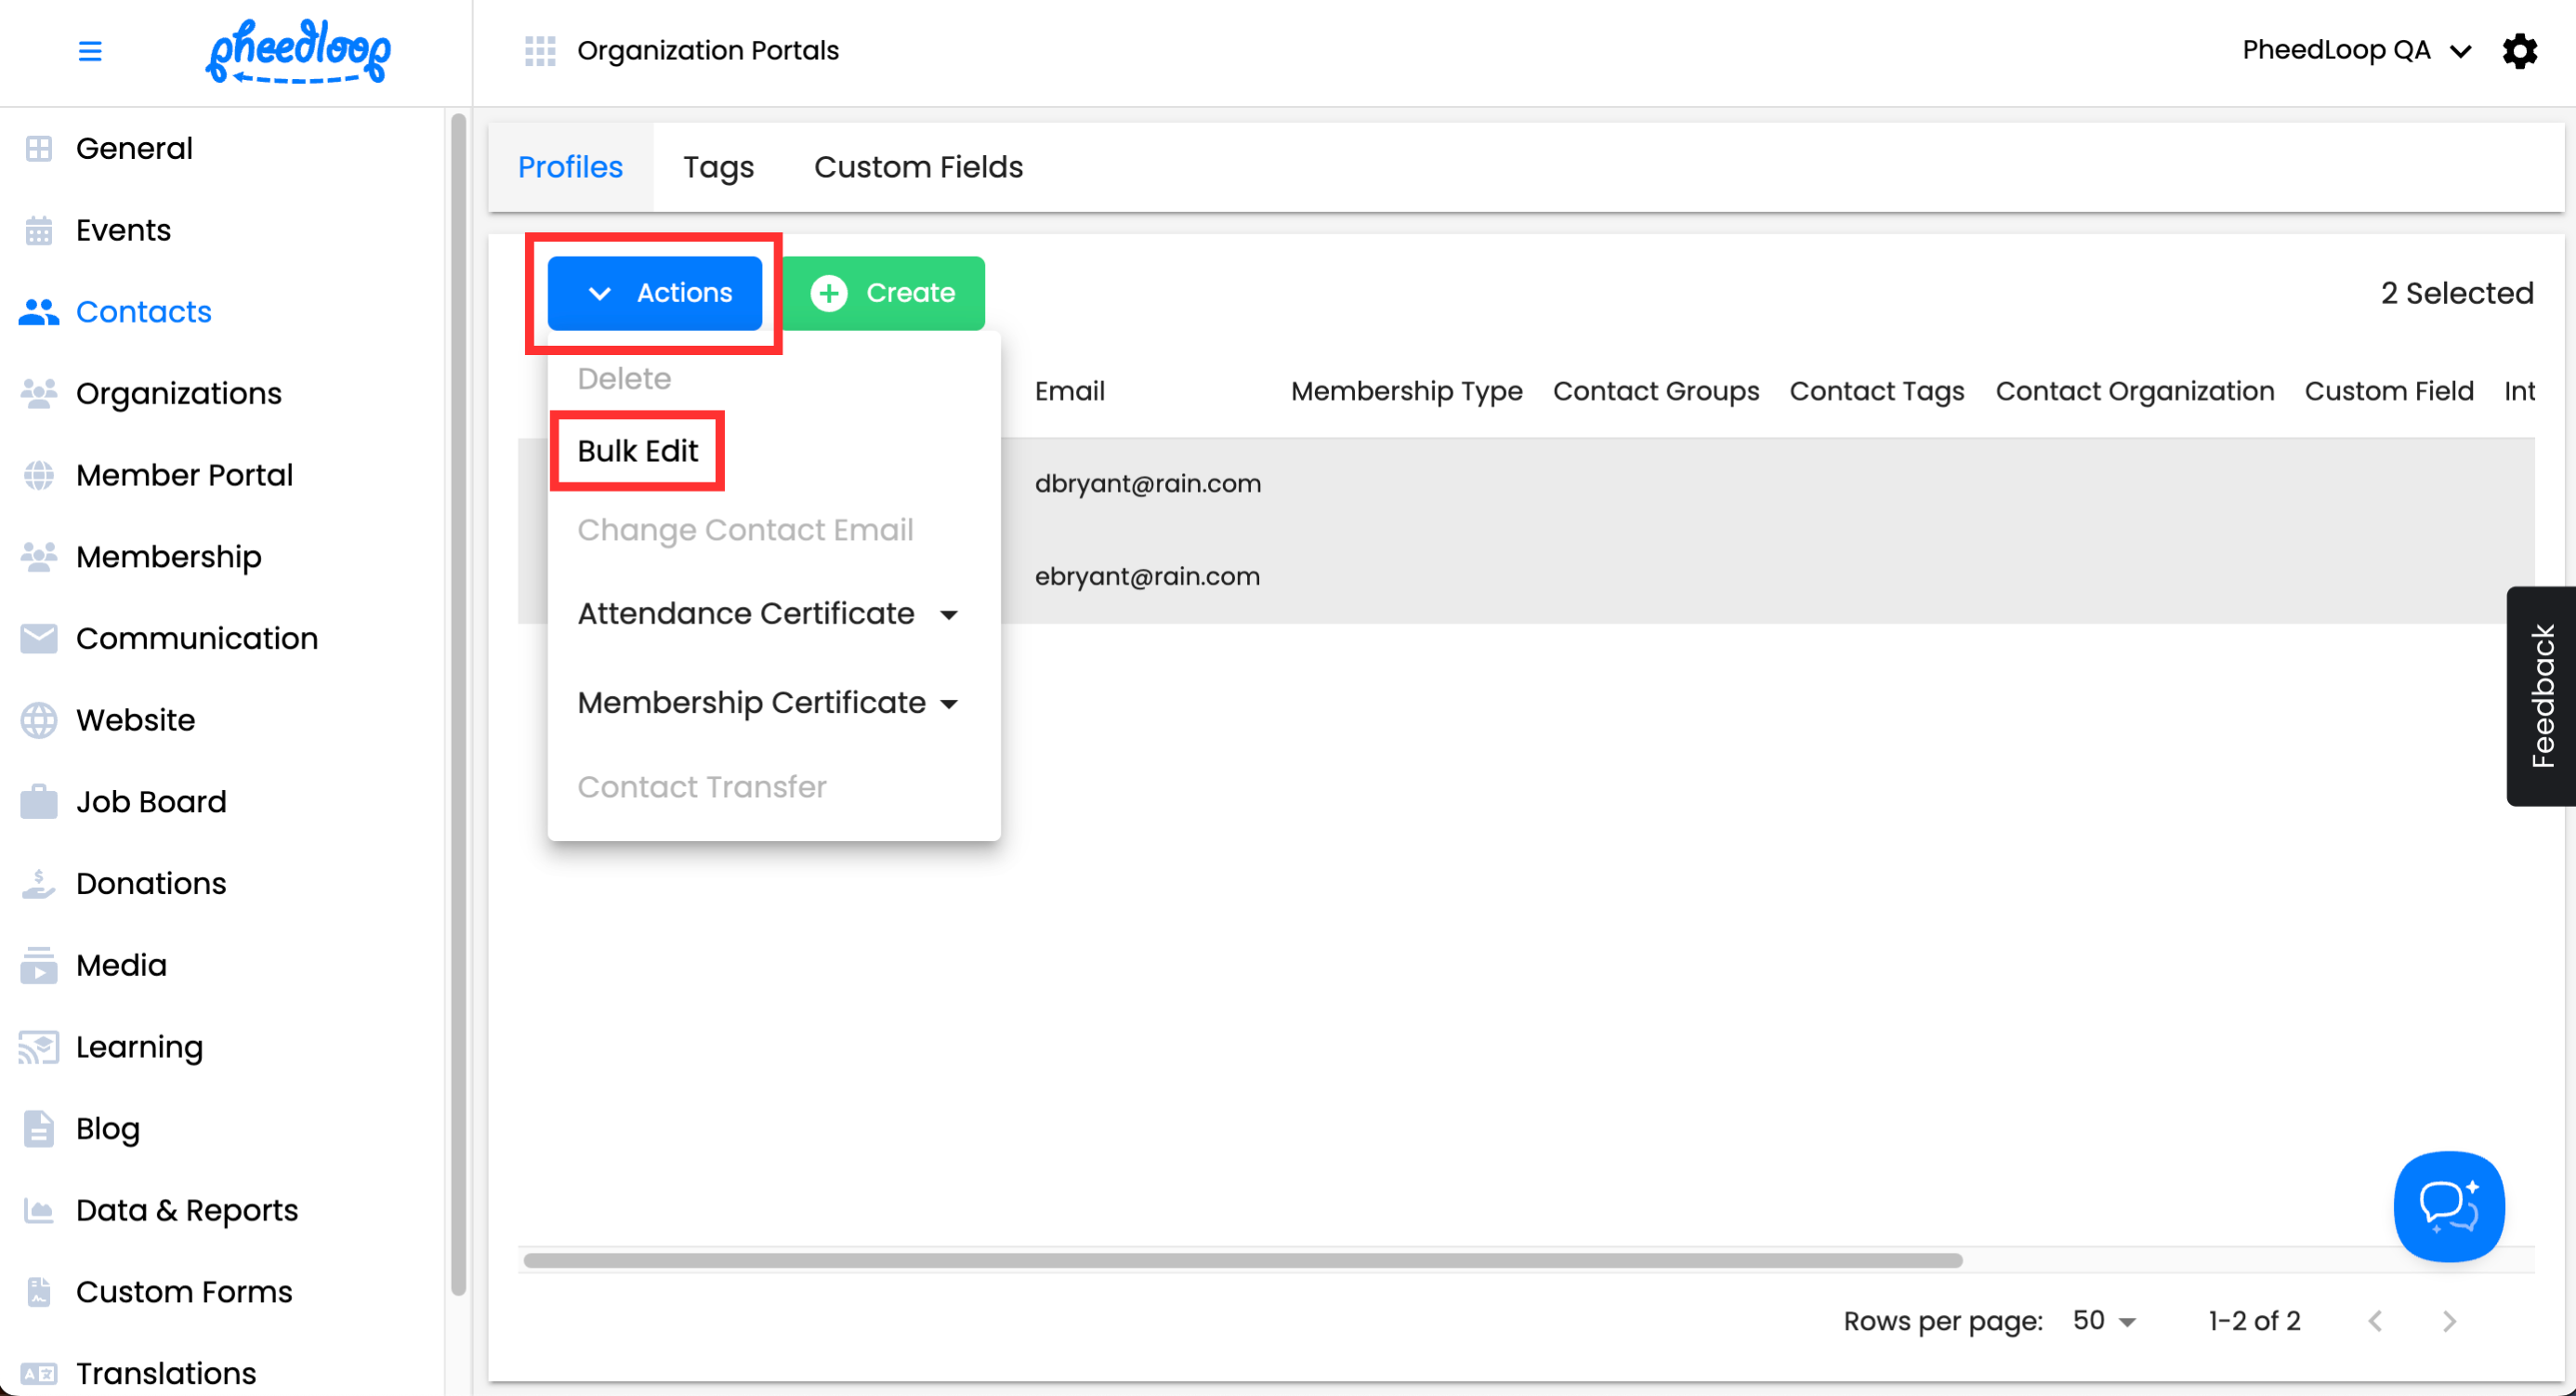2576x1396 pixels.
Task: Open the chat support bubble
Action: click(2448, 1206)
